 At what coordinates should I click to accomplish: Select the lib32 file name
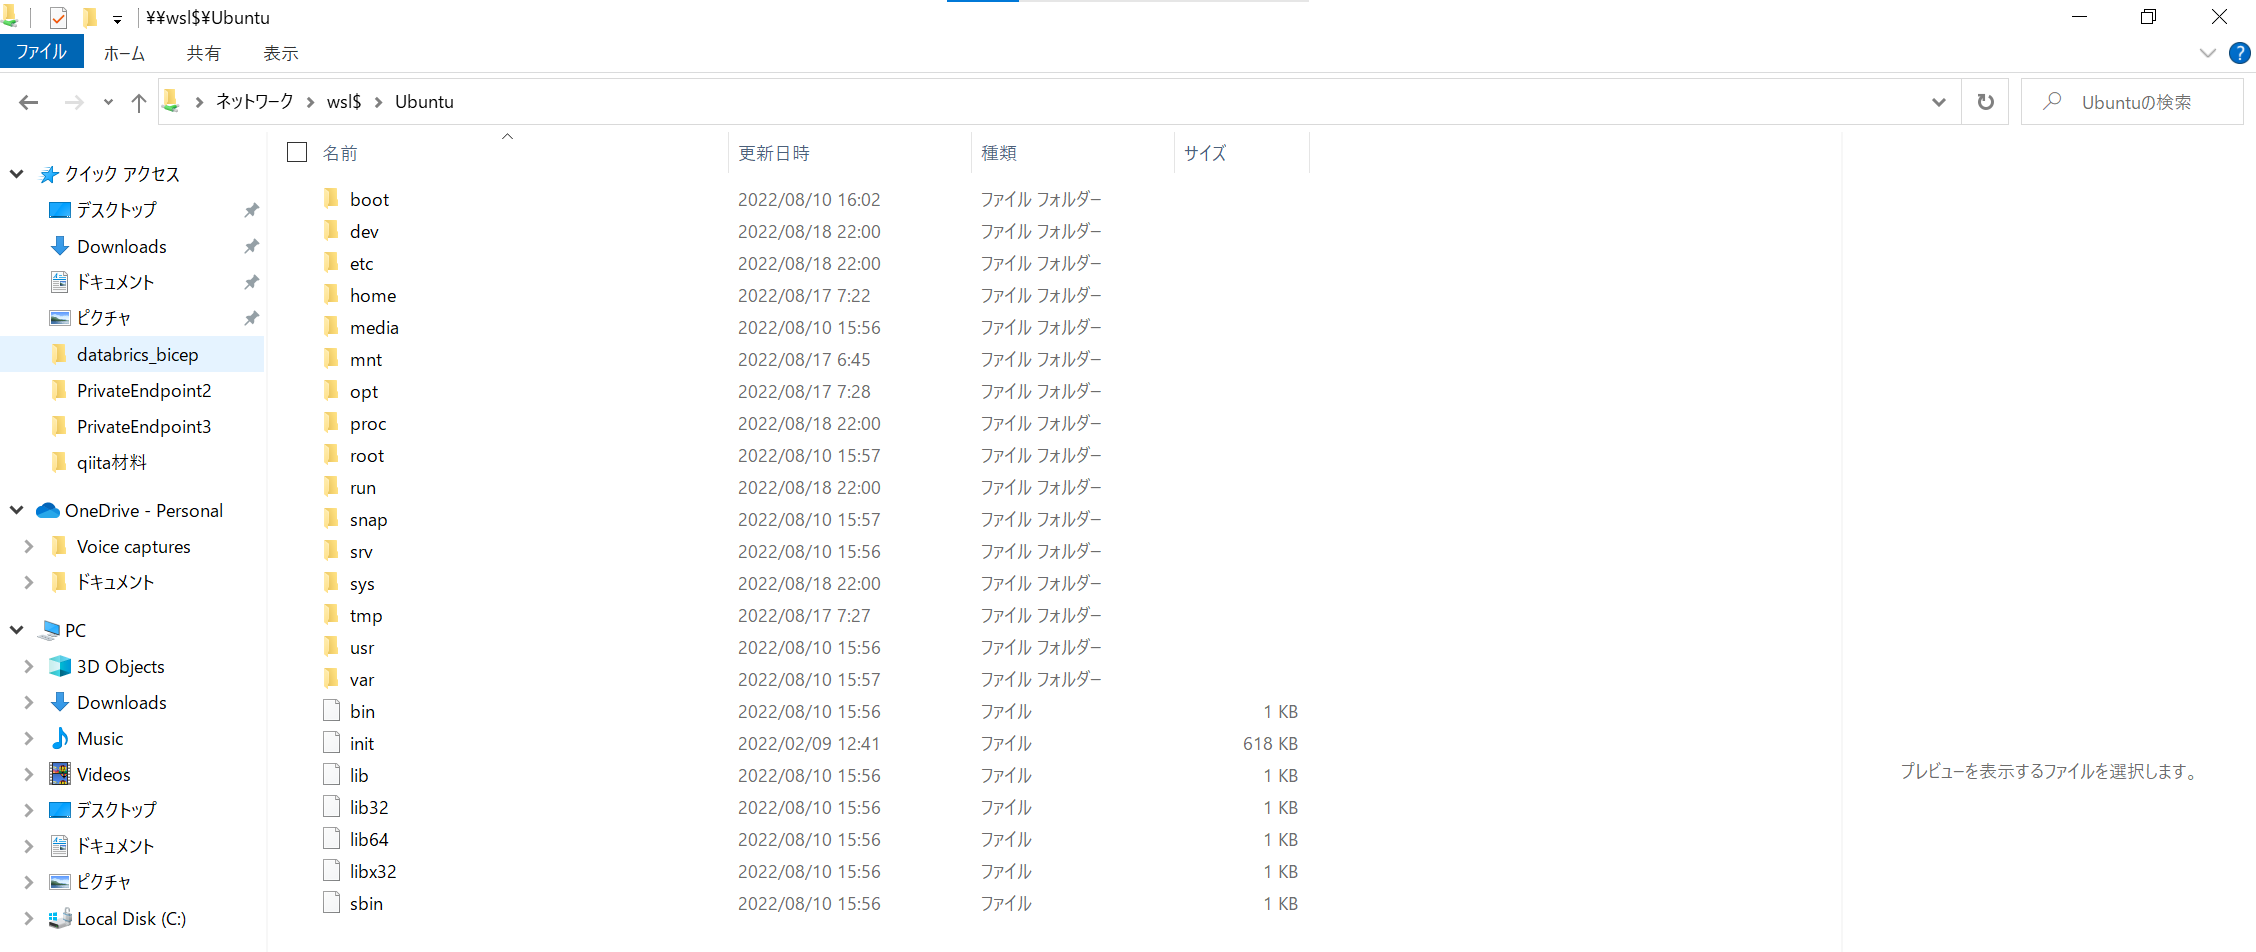click(369, 807)
